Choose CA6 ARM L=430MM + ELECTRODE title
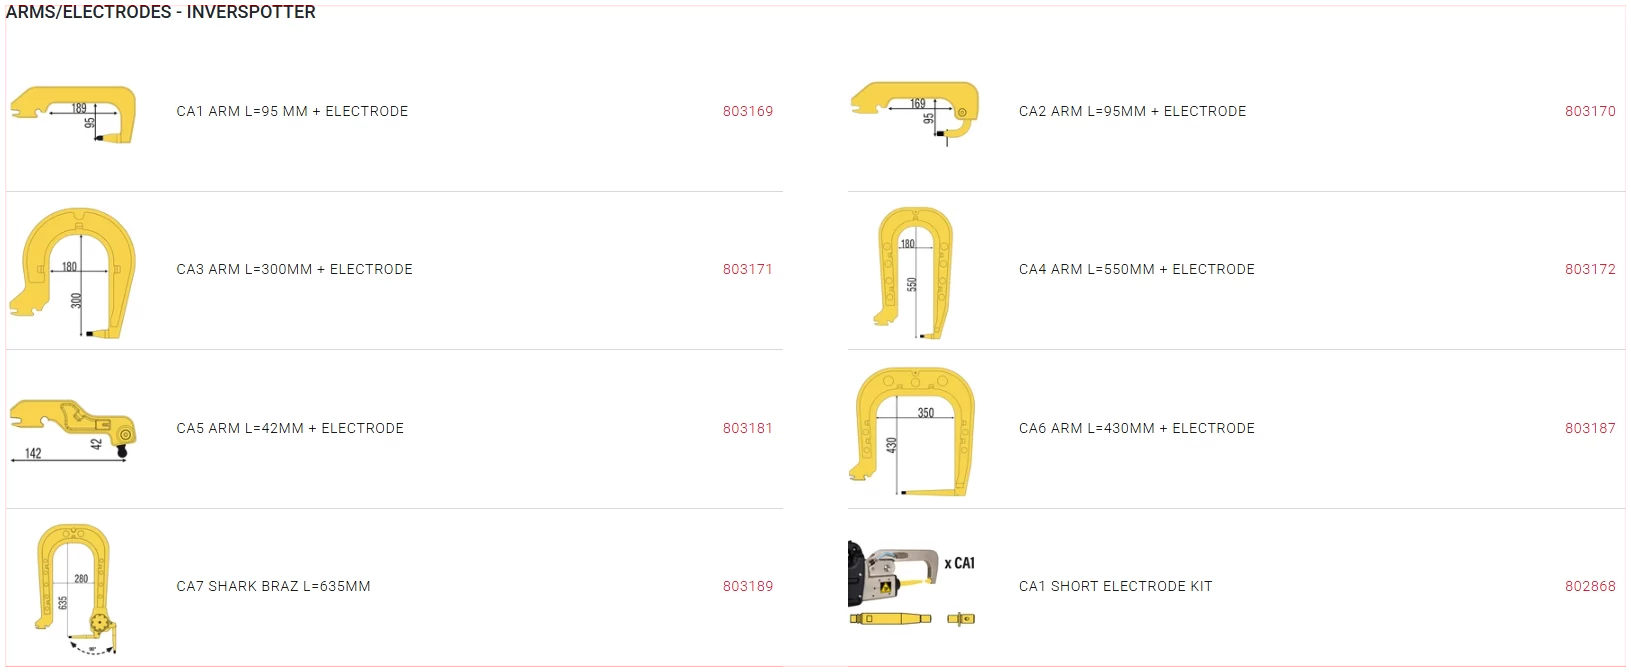 click(1136, 428)
